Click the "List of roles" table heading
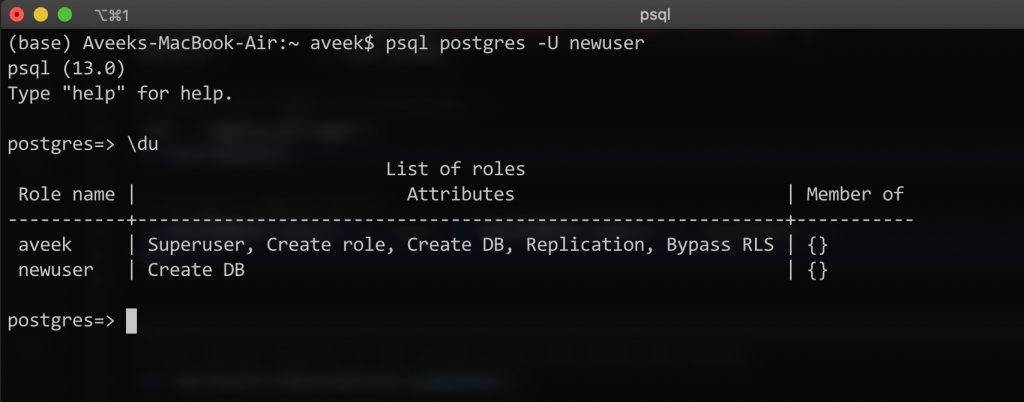The image size is (1024, 402). click(455, 169)
